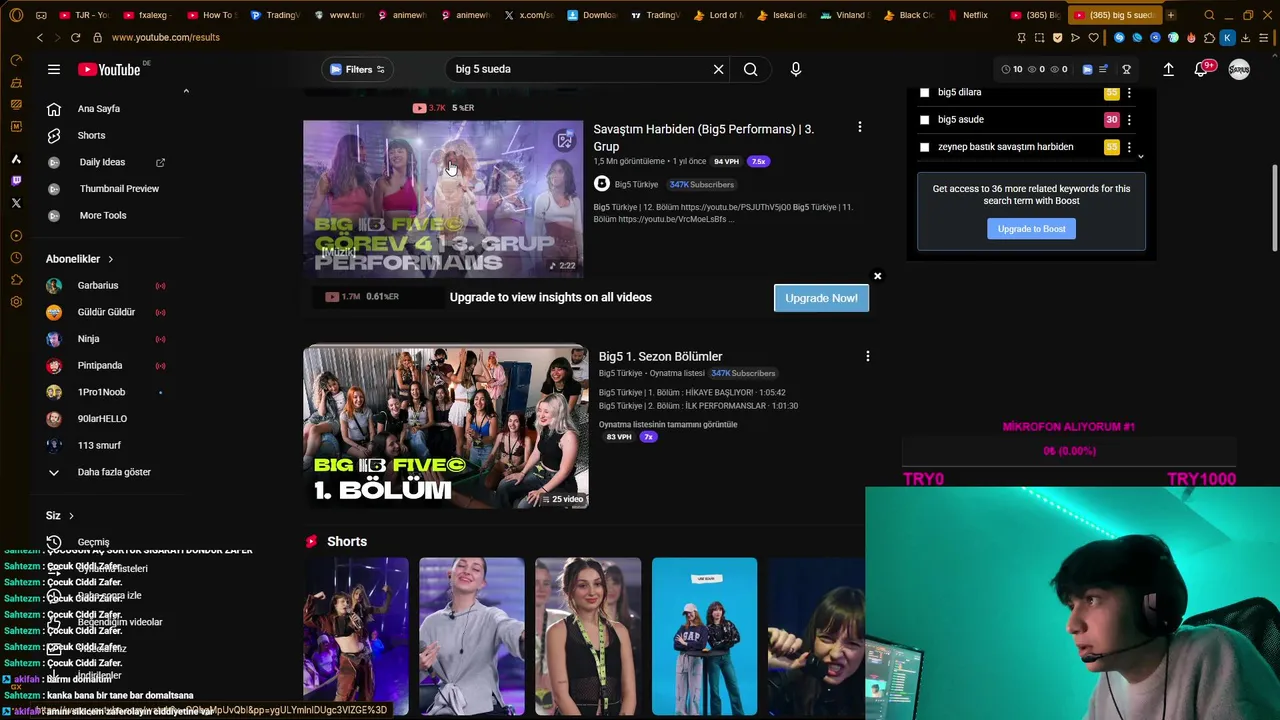Expand the Abonelikler section chevron
The height and width of the screenshot is (720, 1280).
point(110,259)
